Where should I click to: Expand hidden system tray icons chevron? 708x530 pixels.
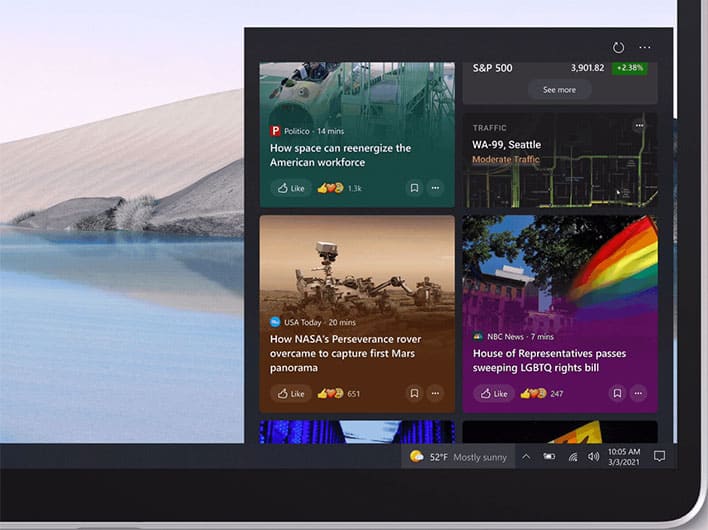tap(526, 456)
